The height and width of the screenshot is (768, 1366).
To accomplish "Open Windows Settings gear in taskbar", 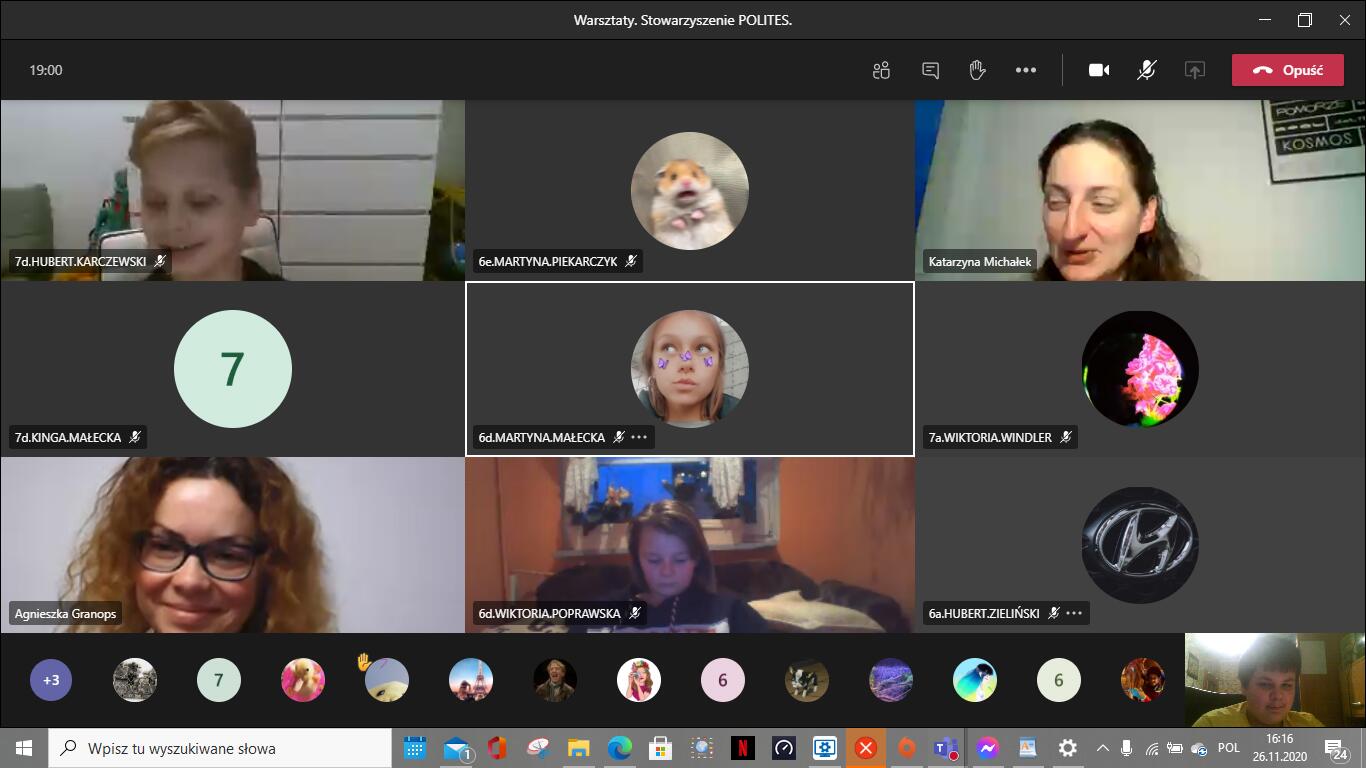I will tap(1067, 748).
